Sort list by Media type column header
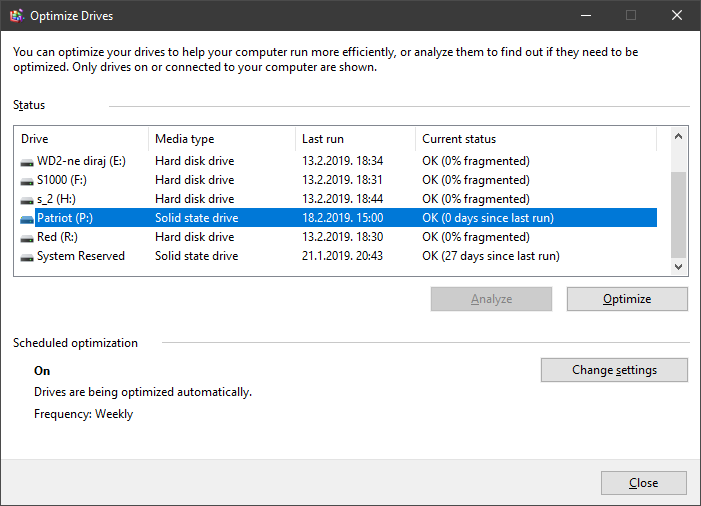This screenshot has height=506, width=701. (222, 139)
